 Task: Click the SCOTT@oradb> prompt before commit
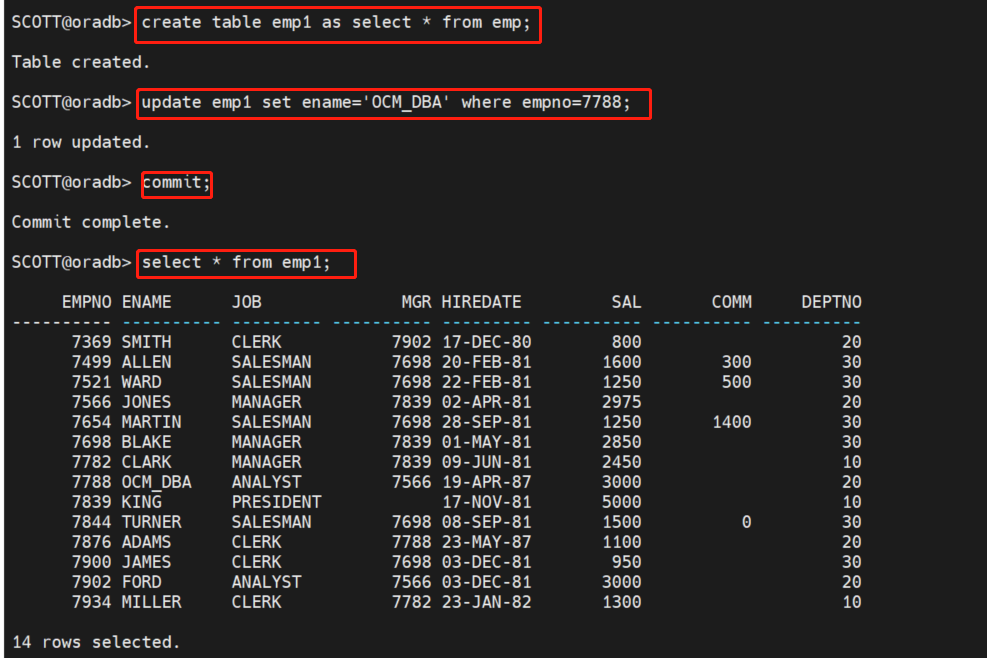(x=71, y=183)
